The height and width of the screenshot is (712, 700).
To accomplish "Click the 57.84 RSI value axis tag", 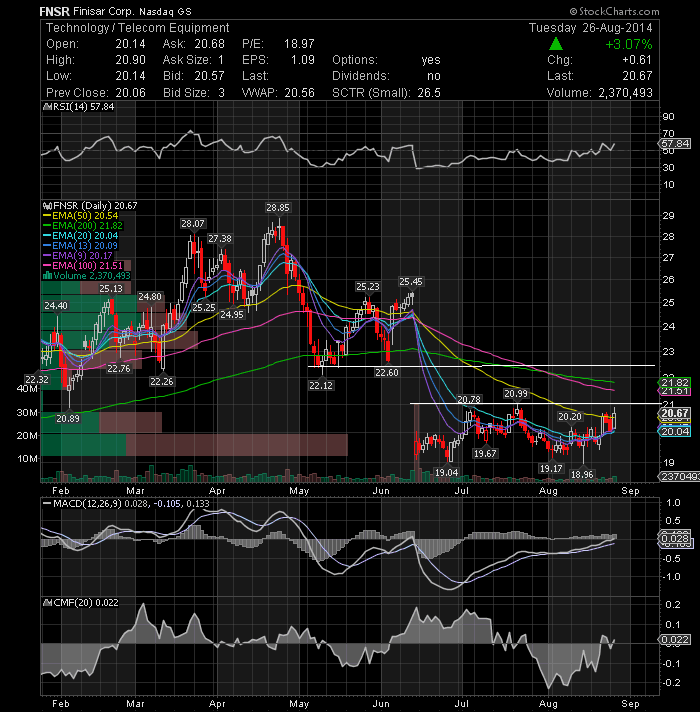I will (675, 143).
